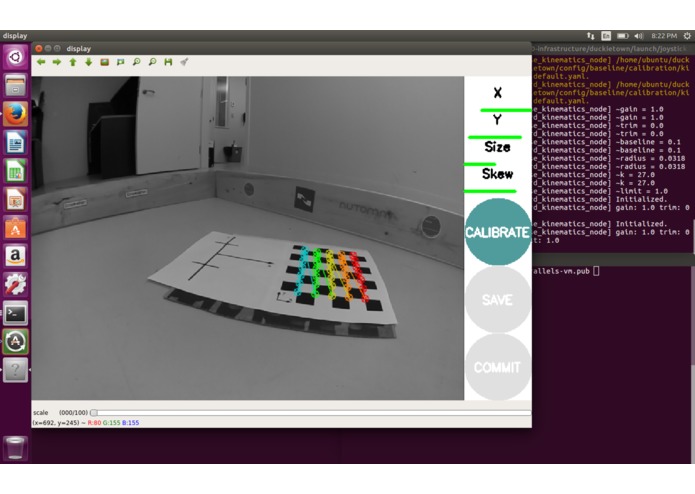Image resolution: width=695 pixels, height=494 pixels.
Task: Click the CALIBRATE button
Action: pos(498,232)
